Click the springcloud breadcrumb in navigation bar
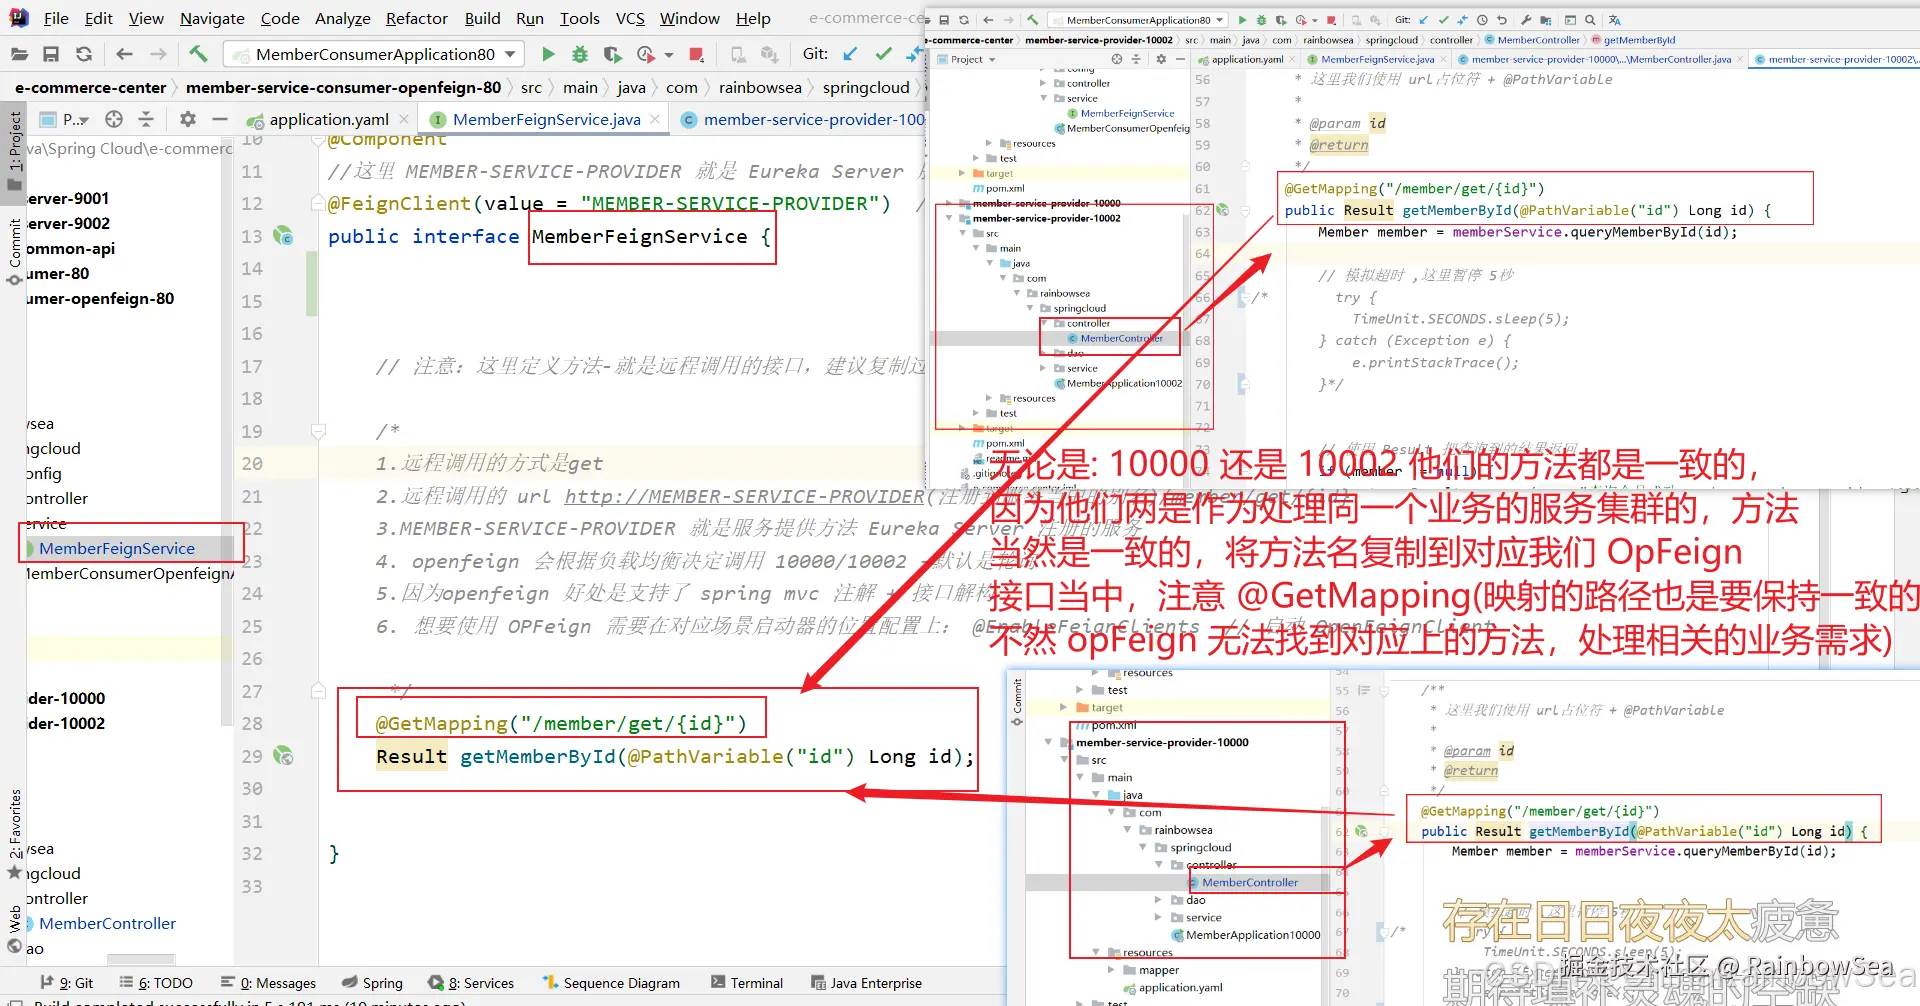This screenshot has height=1006, width=1920. [x=866, y=87]
